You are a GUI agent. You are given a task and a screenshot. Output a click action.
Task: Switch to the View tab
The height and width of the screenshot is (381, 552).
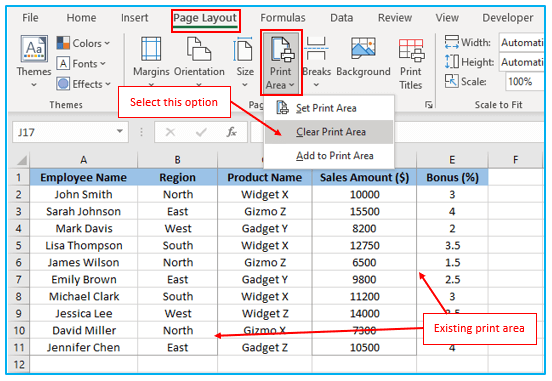tap(447, 18)
